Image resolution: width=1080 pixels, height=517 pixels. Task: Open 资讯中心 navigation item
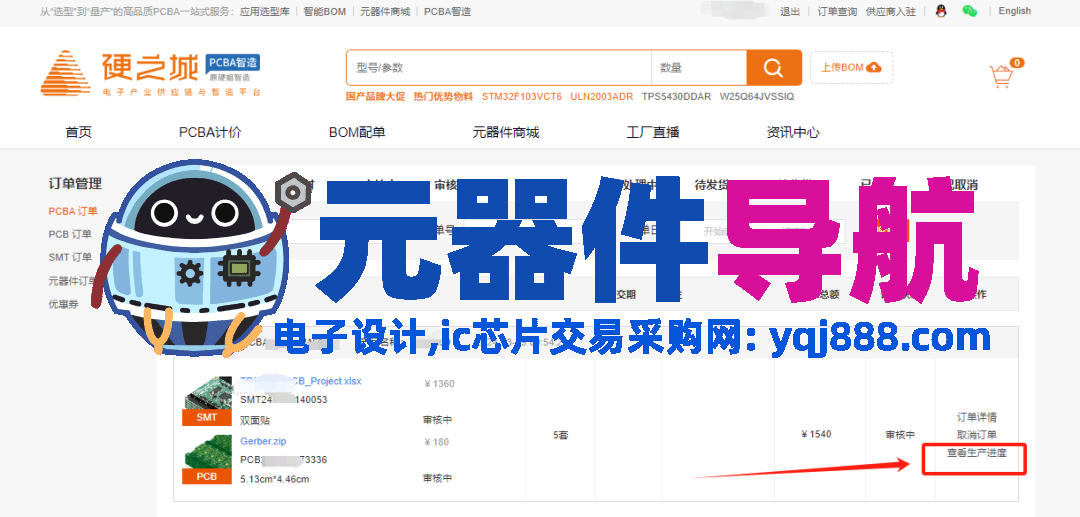click(x=793, y=132)
